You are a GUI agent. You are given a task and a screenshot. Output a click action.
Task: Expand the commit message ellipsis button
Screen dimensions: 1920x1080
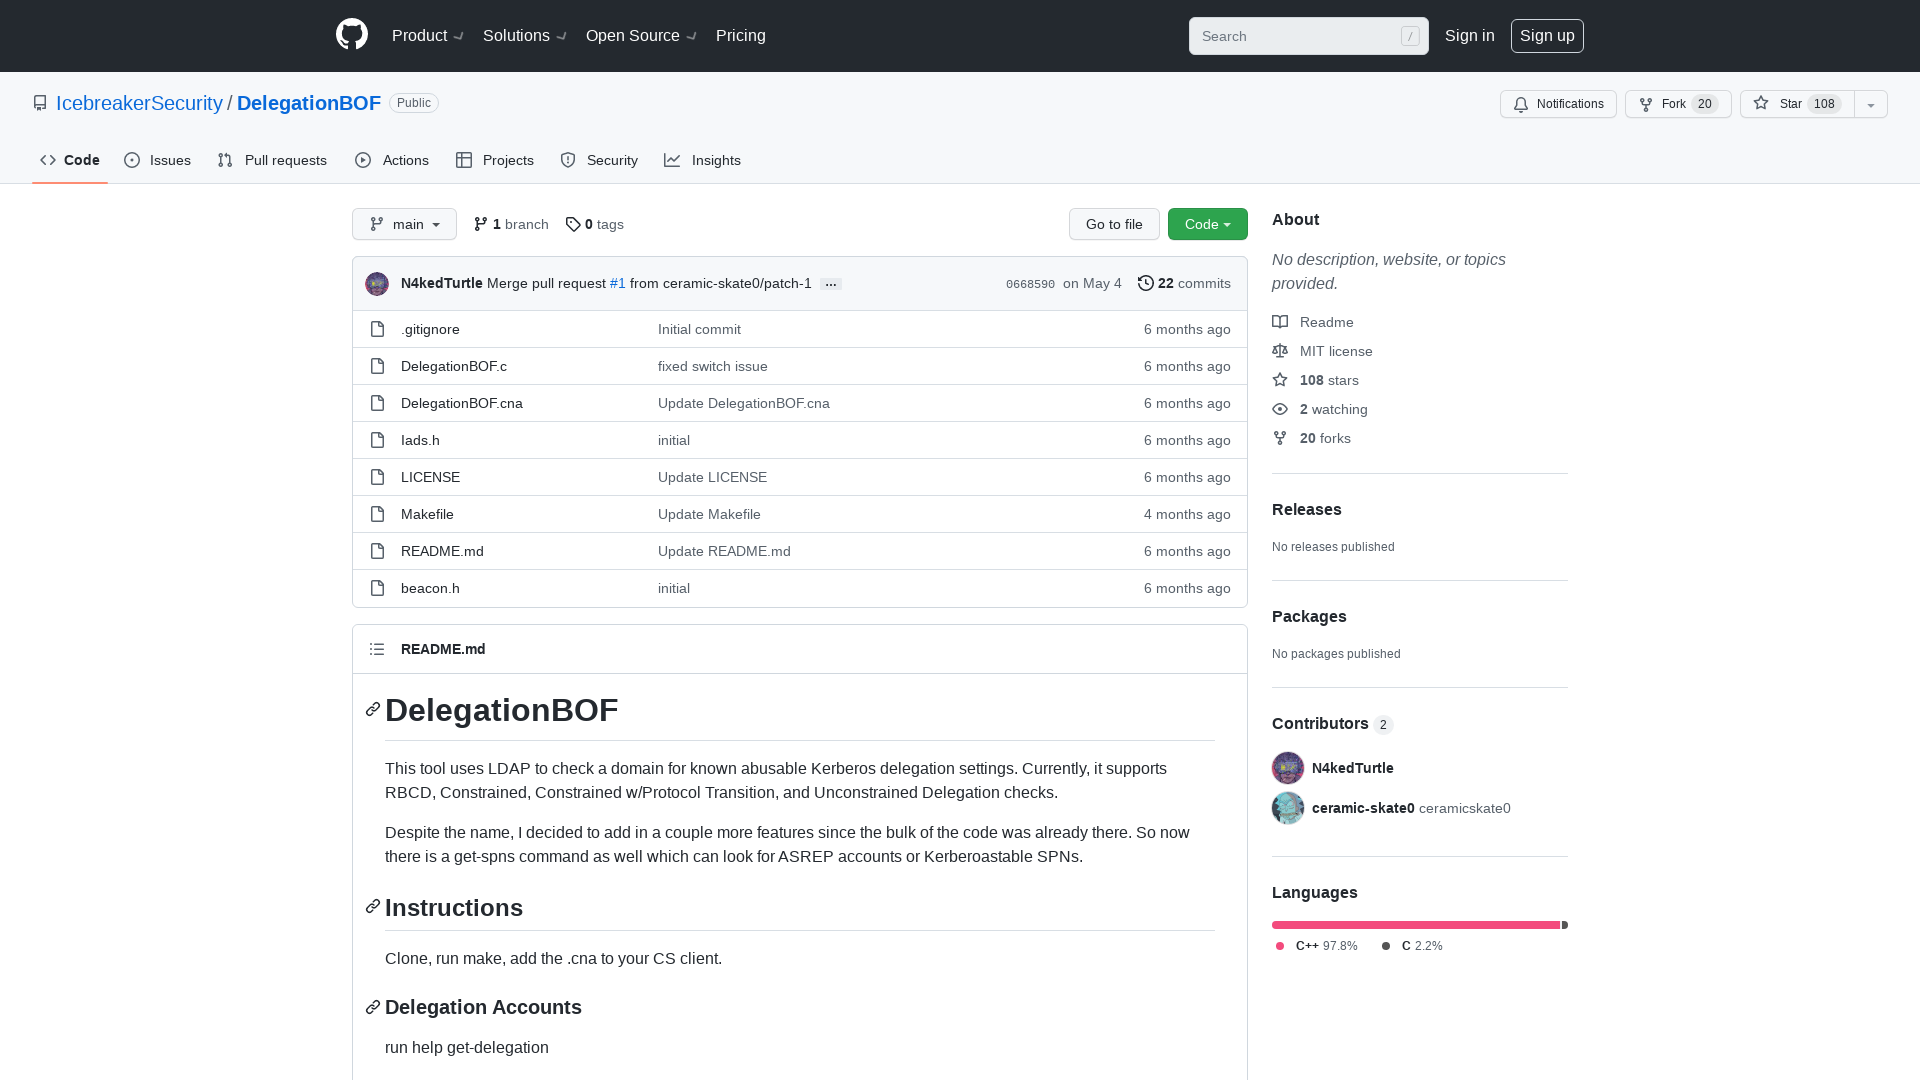(831, 284)
